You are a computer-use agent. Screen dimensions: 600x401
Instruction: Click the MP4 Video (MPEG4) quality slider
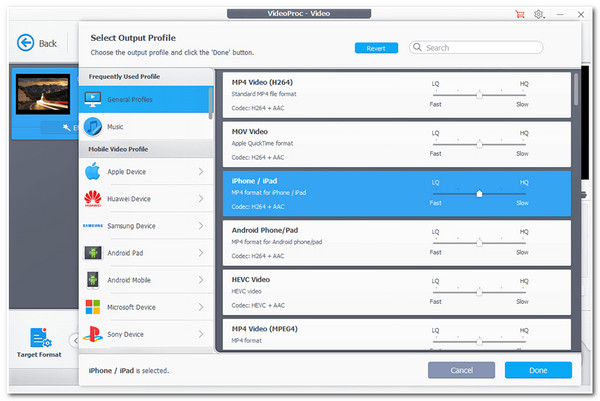pyautogui.click(x=479, y=341)
